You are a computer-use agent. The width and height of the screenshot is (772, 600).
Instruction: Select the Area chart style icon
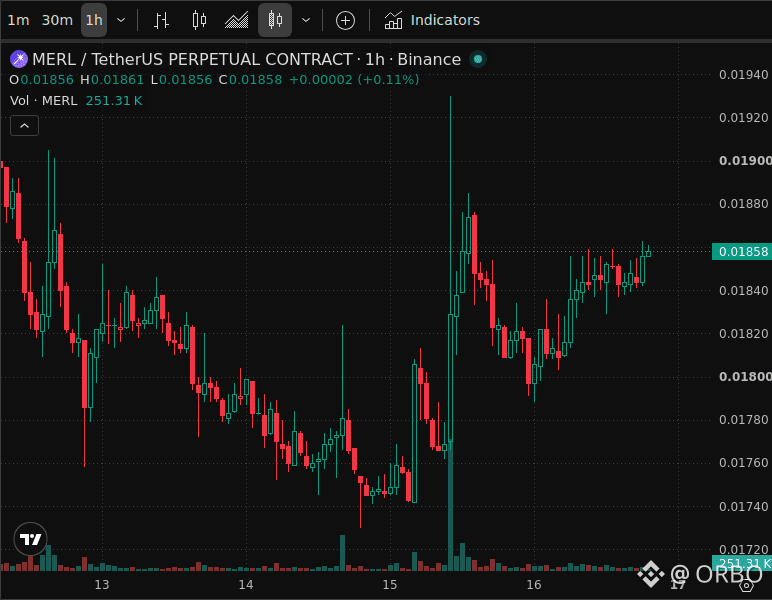[236, 20]
